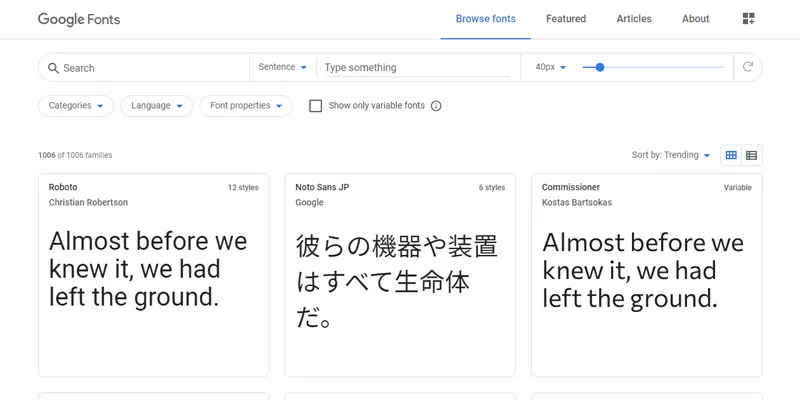This screenshot has width=800, height=400.
Task: Open the Articles tab
Action: click(x=634, y=19)
